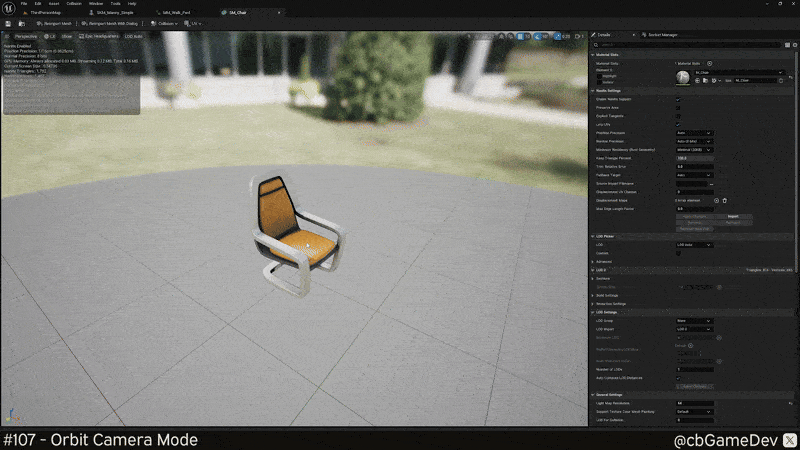The height and width of the screenshot is (450, 800).
Task: Toggle the Highlight material checkbox
Action: pyautogui.click(x=599, y=76)
